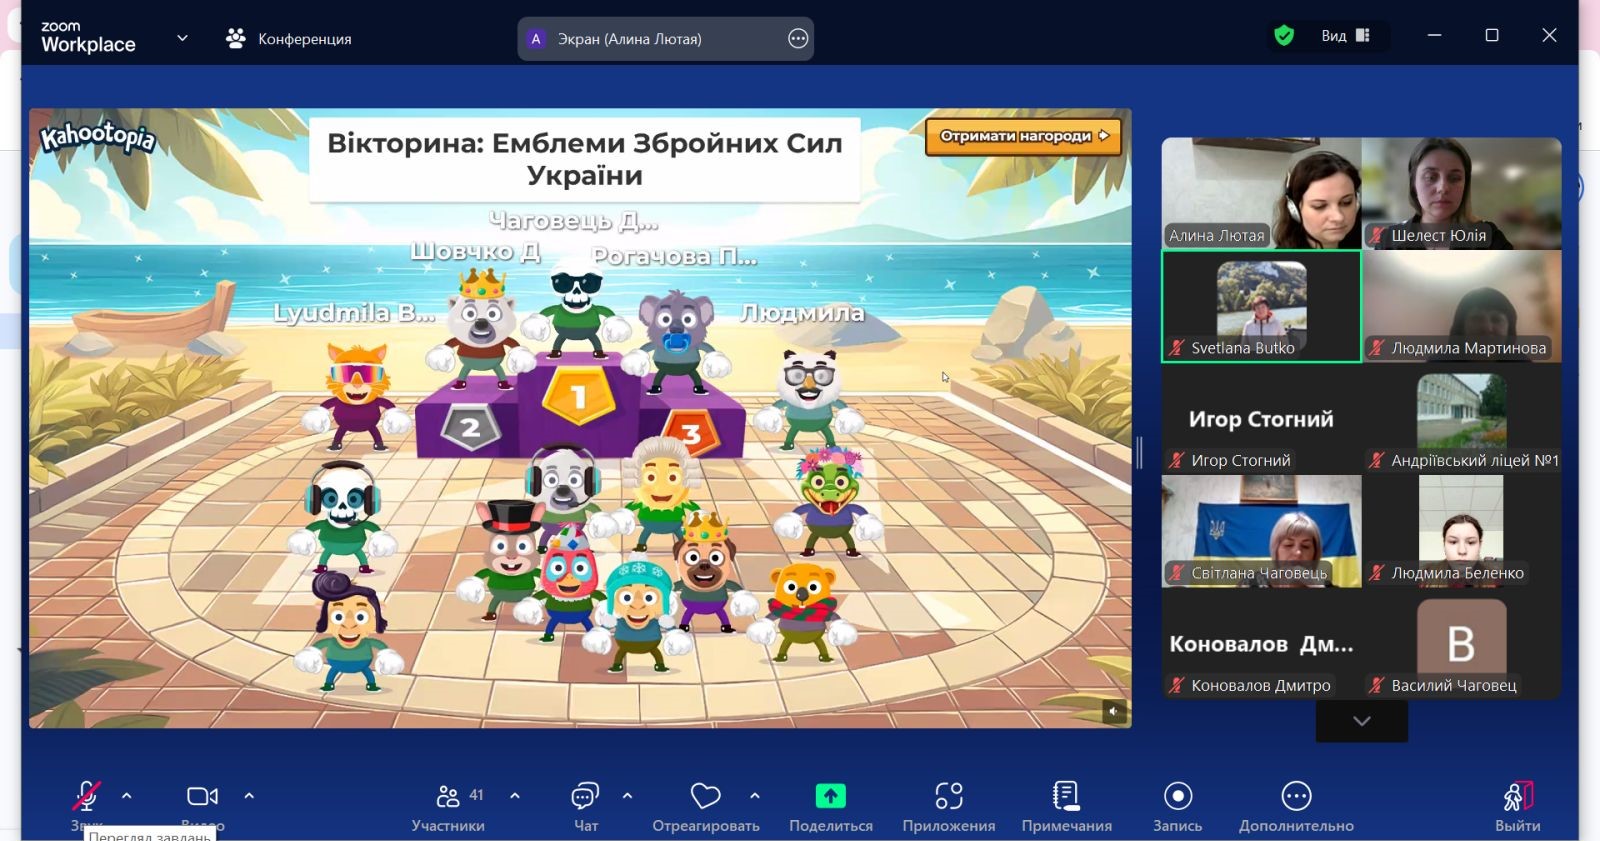The width and height of the screenshot is (1600, 841).
Task: Open the Zoom Workplace dropdown chevron
Action: point(182,38)
